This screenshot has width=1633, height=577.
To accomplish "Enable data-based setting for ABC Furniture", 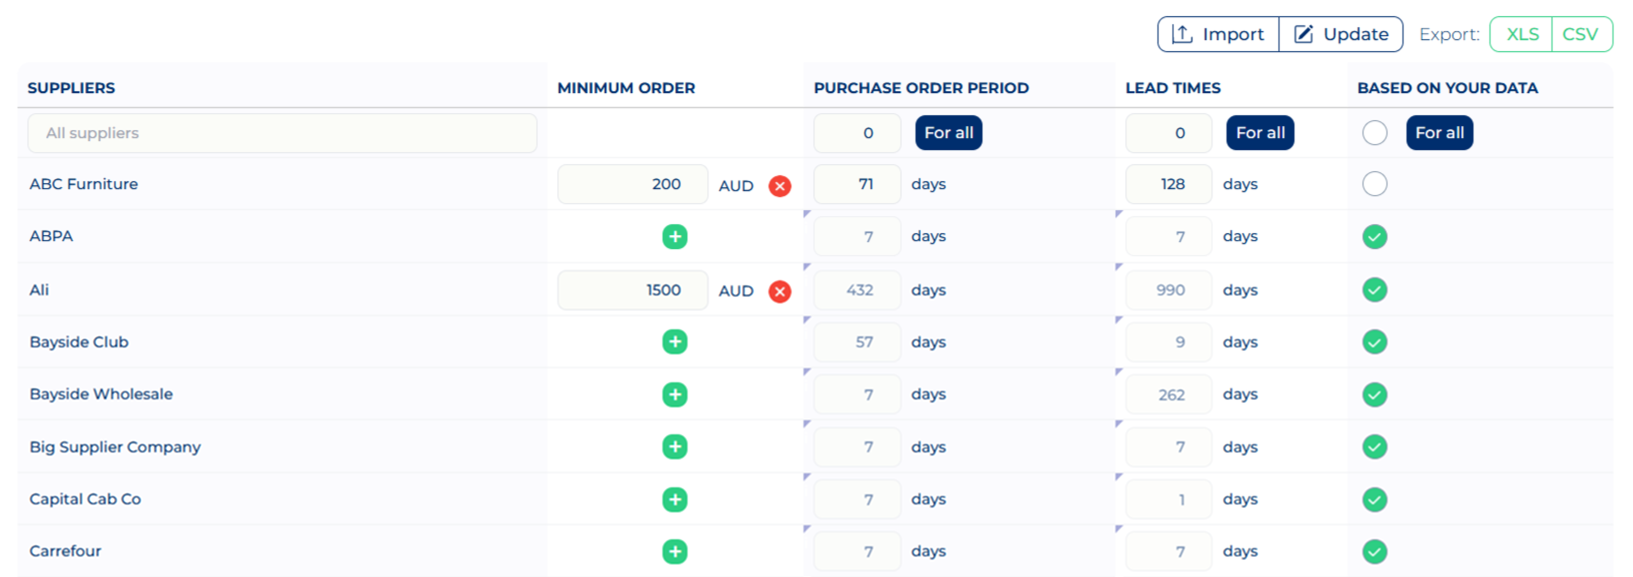I will 1375,183.
